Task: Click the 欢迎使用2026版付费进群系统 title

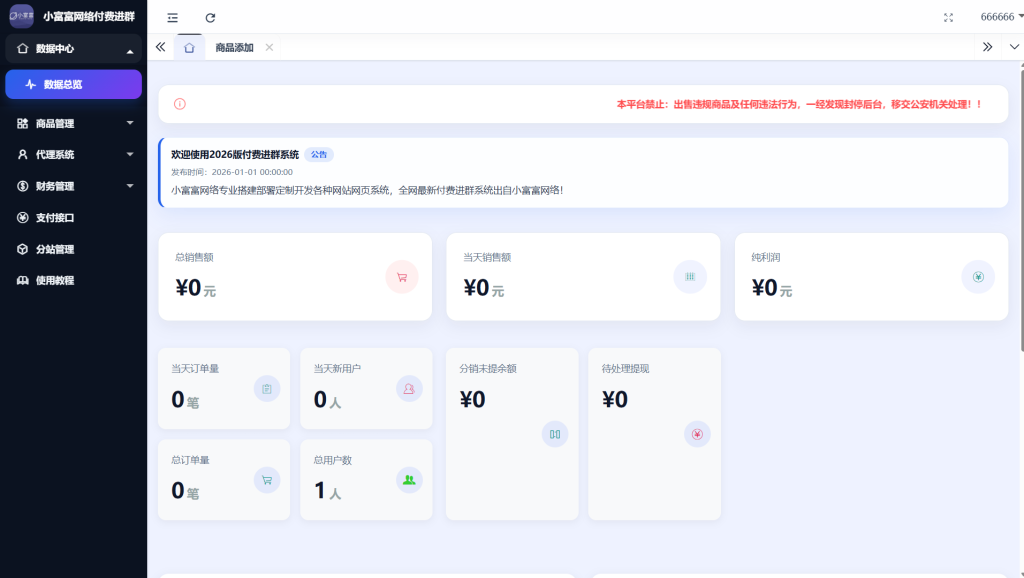Action: pyautogui.click(x=235, y=155)
